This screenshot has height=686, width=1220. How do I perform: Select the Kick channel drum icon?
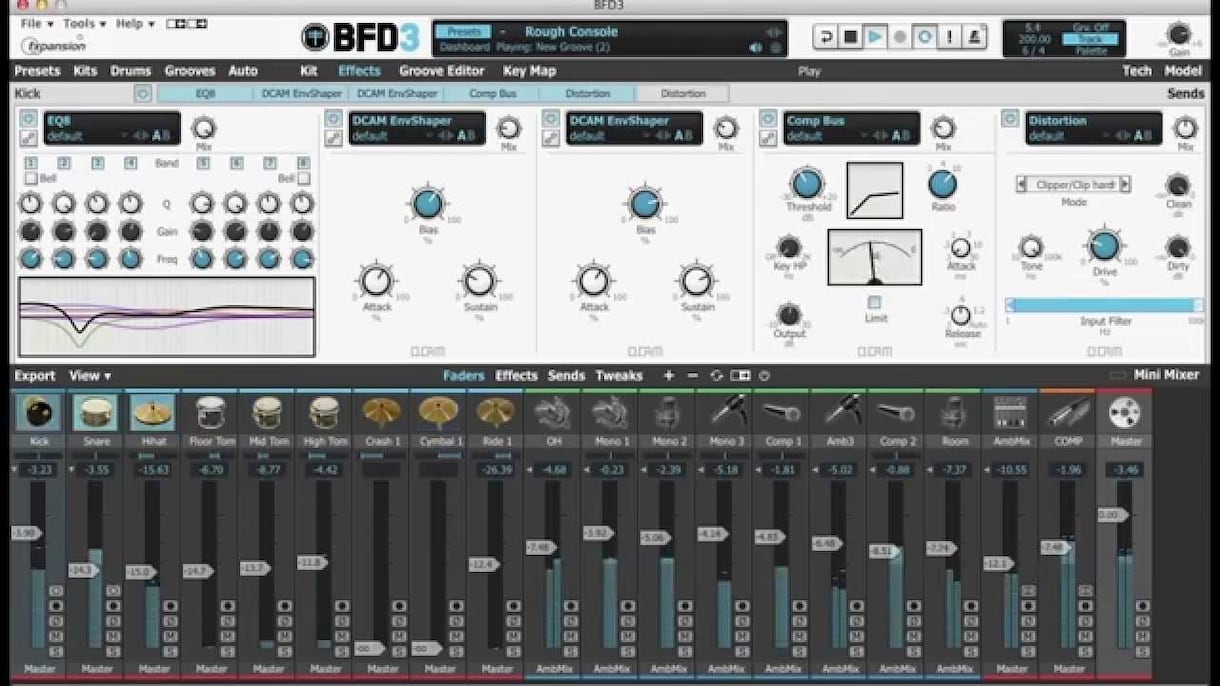click(38, 412)
